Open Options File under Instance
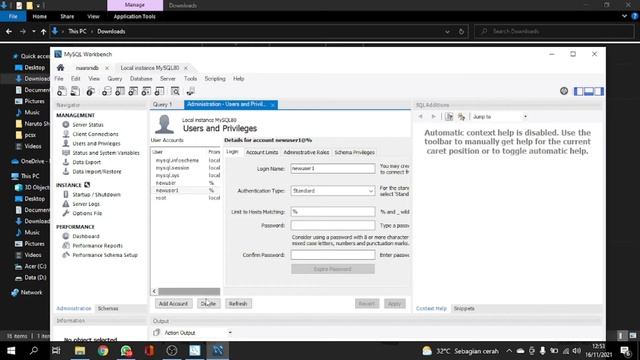640x360 pixels. point(87,213)
